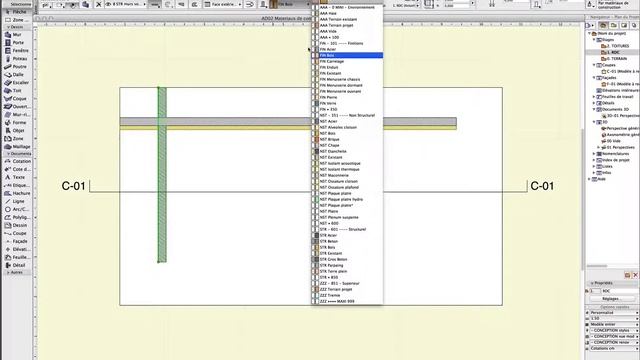Image resolution: width=640 pixels, height=360 pixels.
Task: Open the project map view in Navigator
Action: click(603, 25)
